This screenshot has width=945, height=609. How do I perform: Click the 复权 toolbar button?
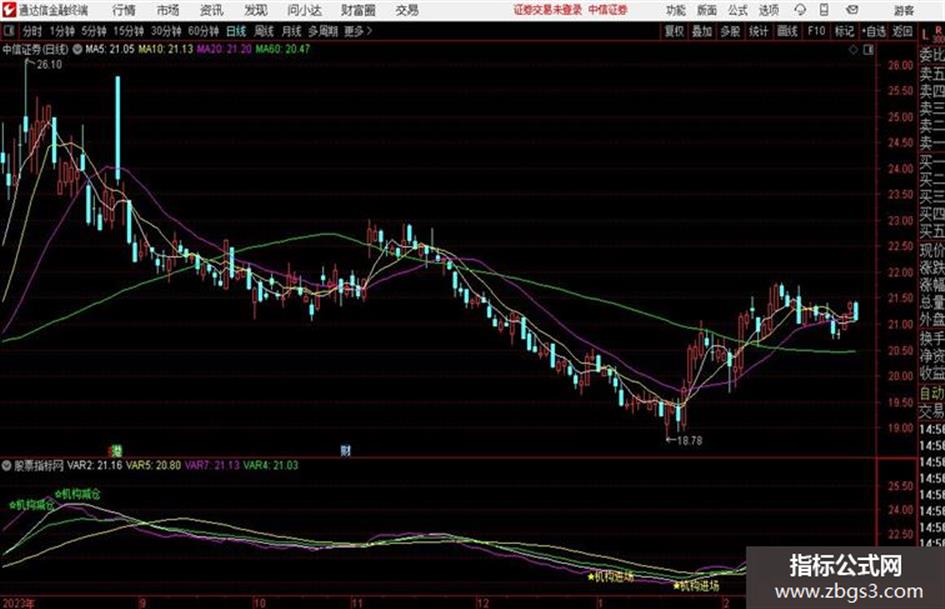674,31
